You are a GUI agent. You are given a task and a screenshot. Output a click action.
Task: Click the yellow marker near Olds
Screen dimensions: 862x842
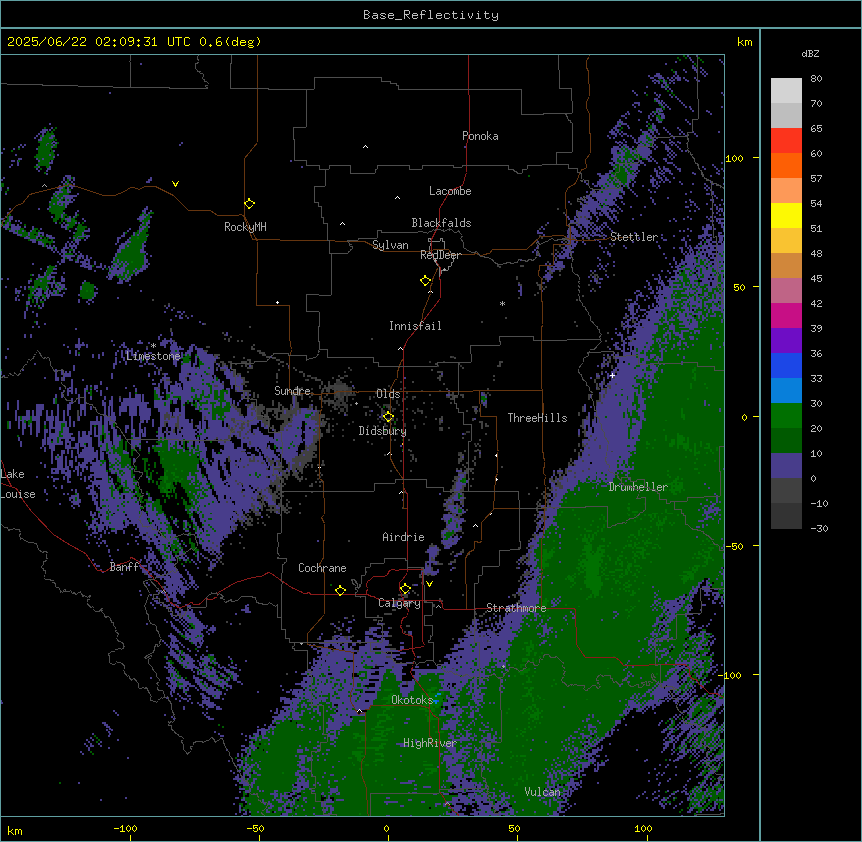click(388, 416)
